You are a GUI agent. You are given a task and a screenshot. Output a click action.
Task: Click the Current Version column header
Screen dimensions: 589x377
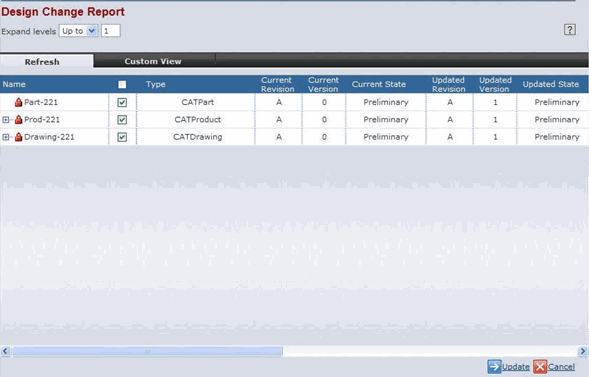tap(323, 84)
